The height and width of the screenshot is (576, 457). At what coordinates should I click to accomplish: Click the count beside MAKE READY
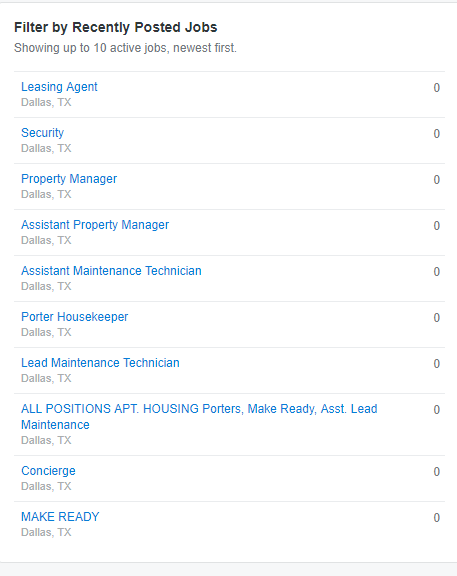click(436, 518)
